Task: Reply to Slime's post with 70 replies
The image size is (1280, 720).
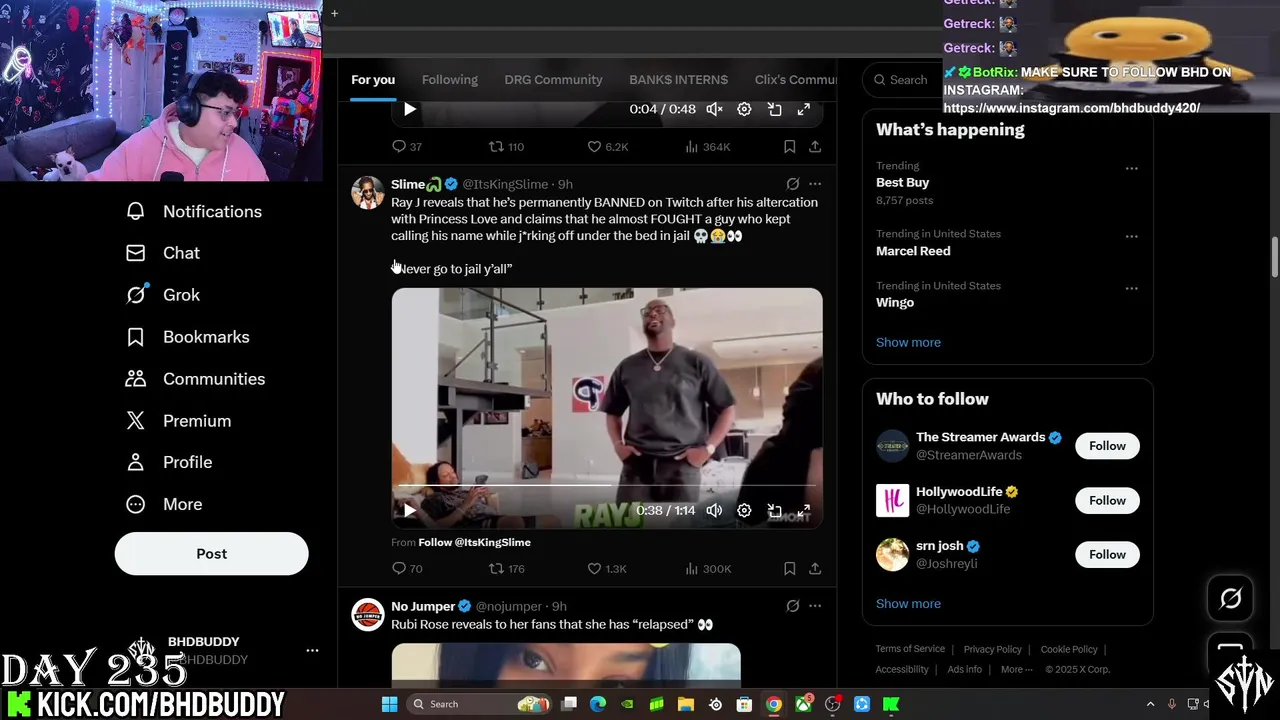Action: pos(407,568)
